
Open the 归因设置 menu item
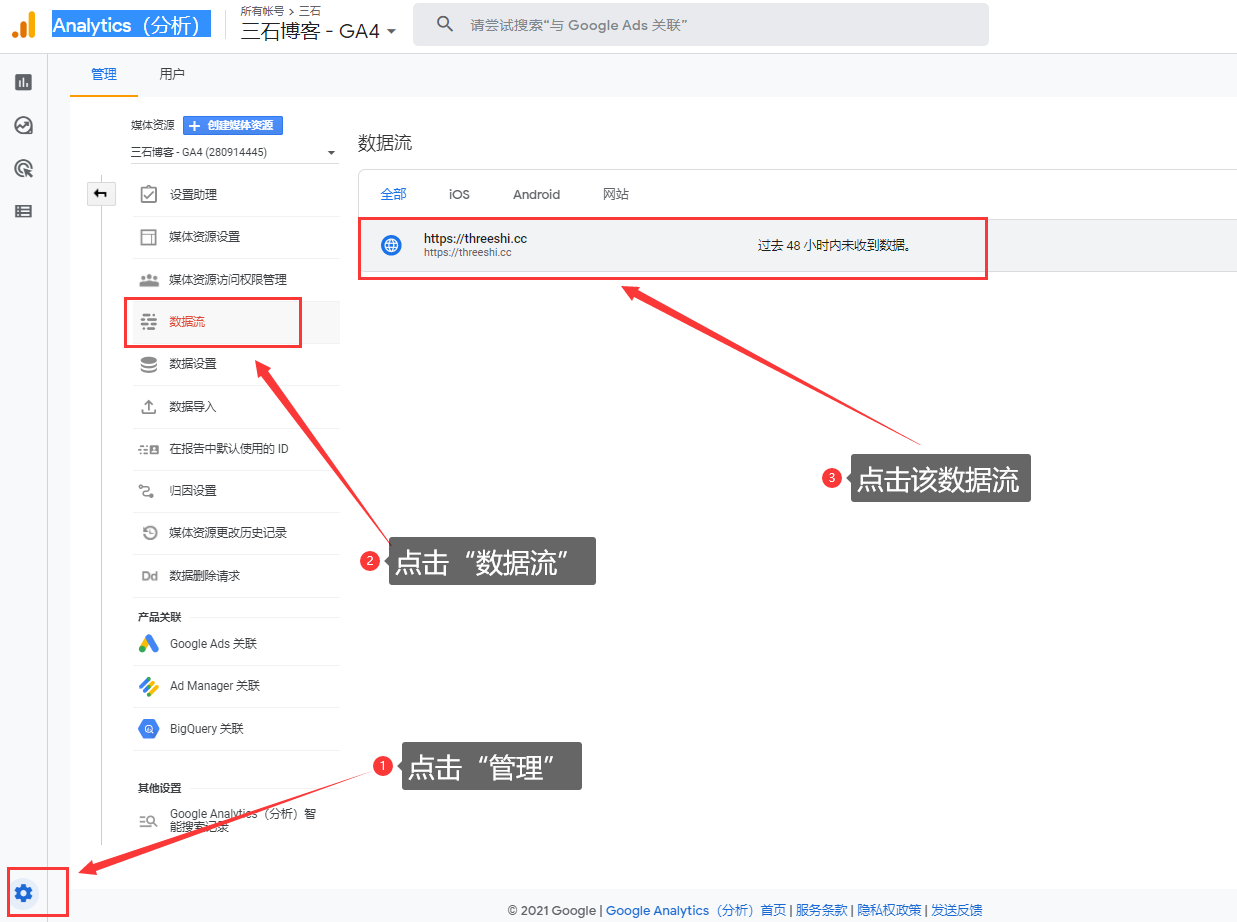pos(236,491)
